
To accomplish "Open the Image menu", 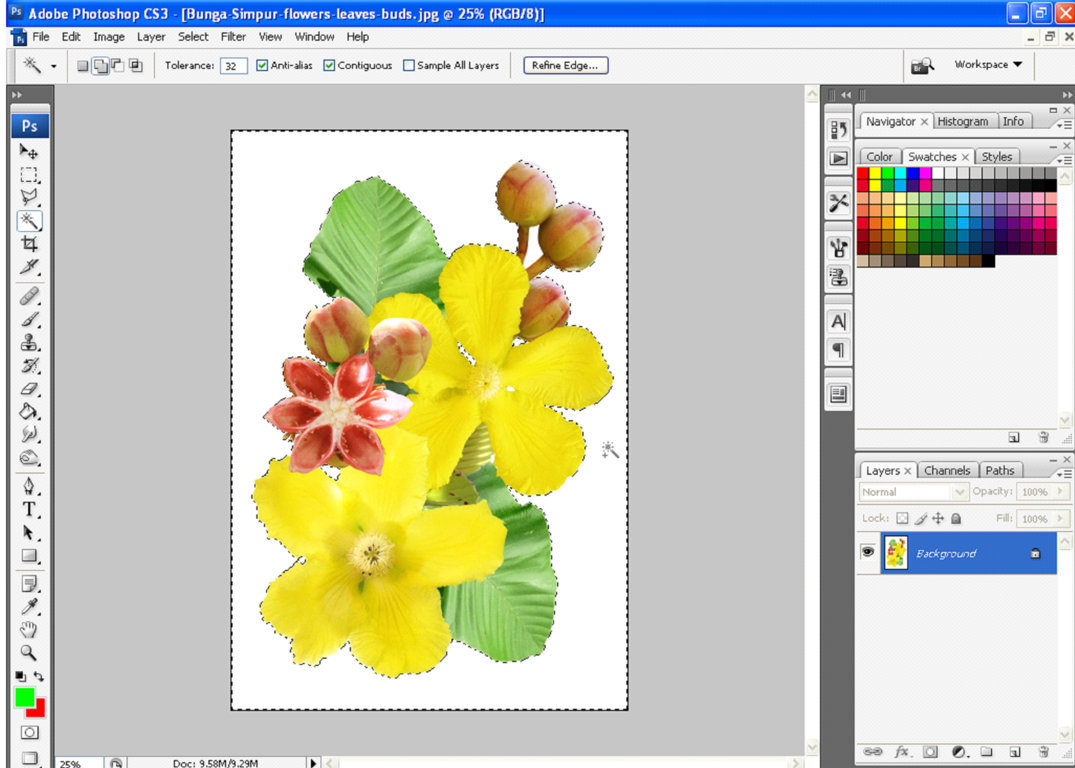I will pyautogui.click(x=109, y=37).
